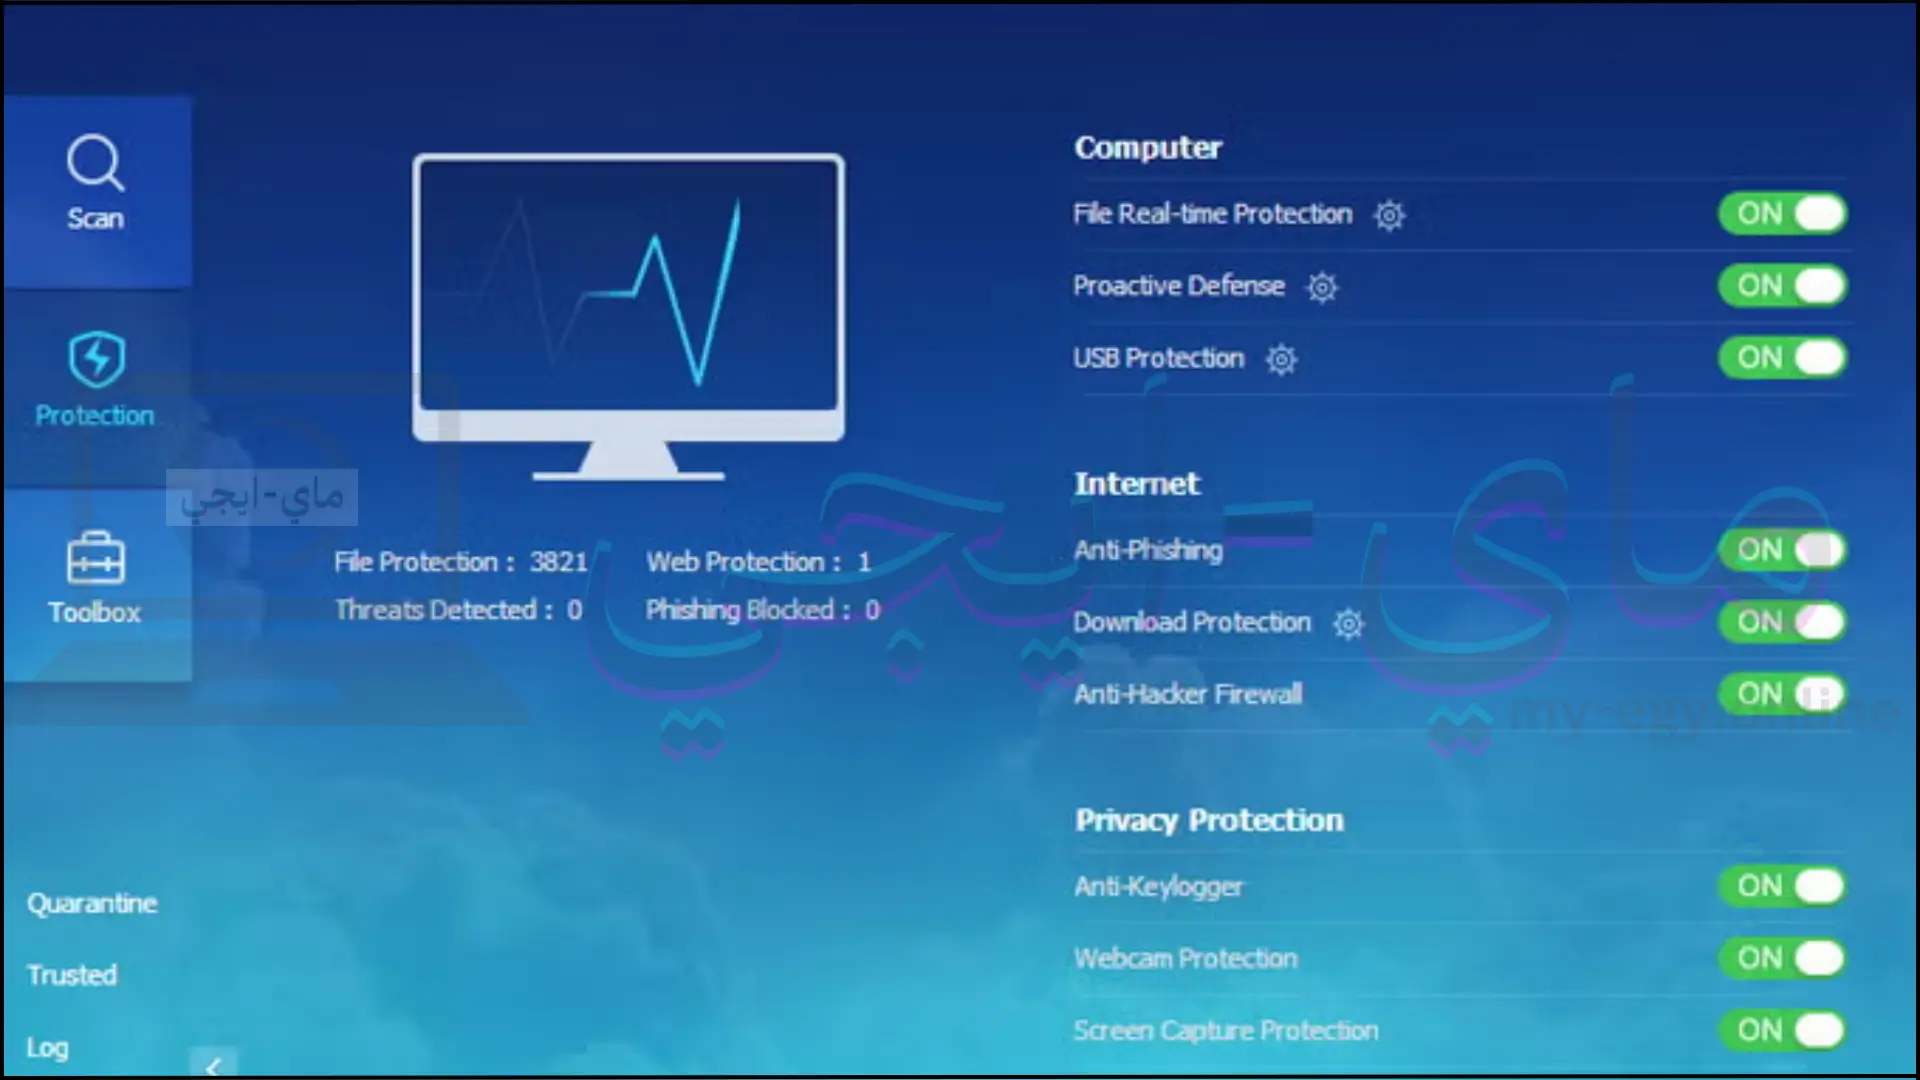Open the Quarantine section
The height and width of the screenshot is (1080, 1920).
click(91, 903)
